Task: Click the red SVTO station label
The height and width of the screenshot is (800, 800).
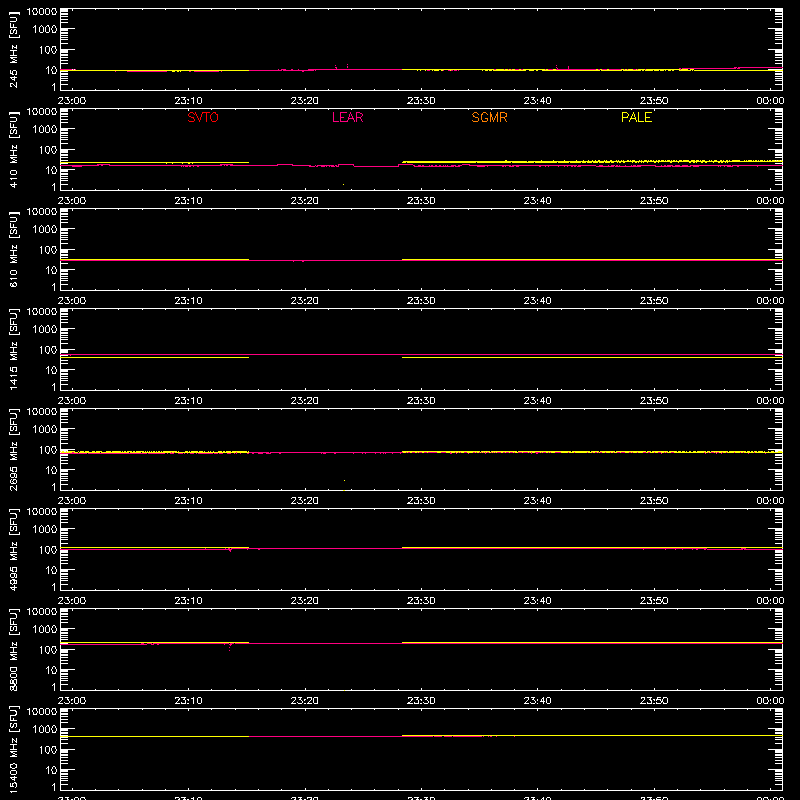Action: pyautogui.click(x=203, y=117)
